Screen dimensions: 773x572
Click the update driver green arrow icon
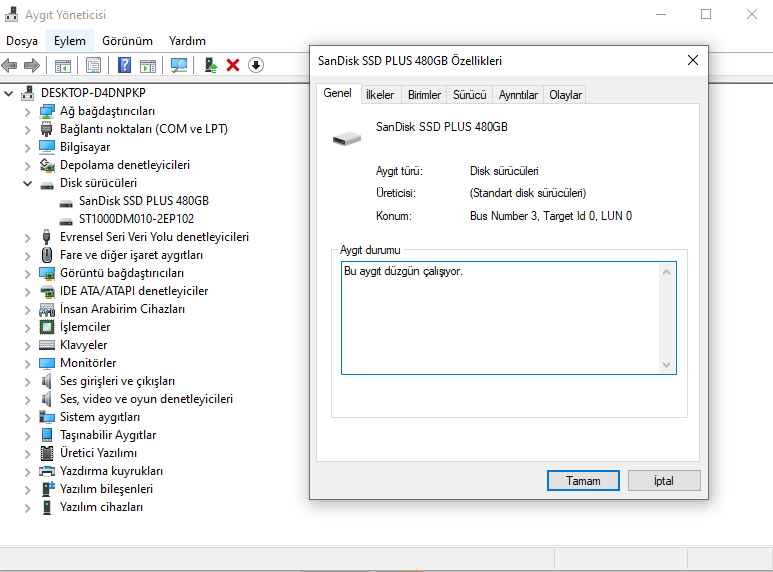[211, 65]
